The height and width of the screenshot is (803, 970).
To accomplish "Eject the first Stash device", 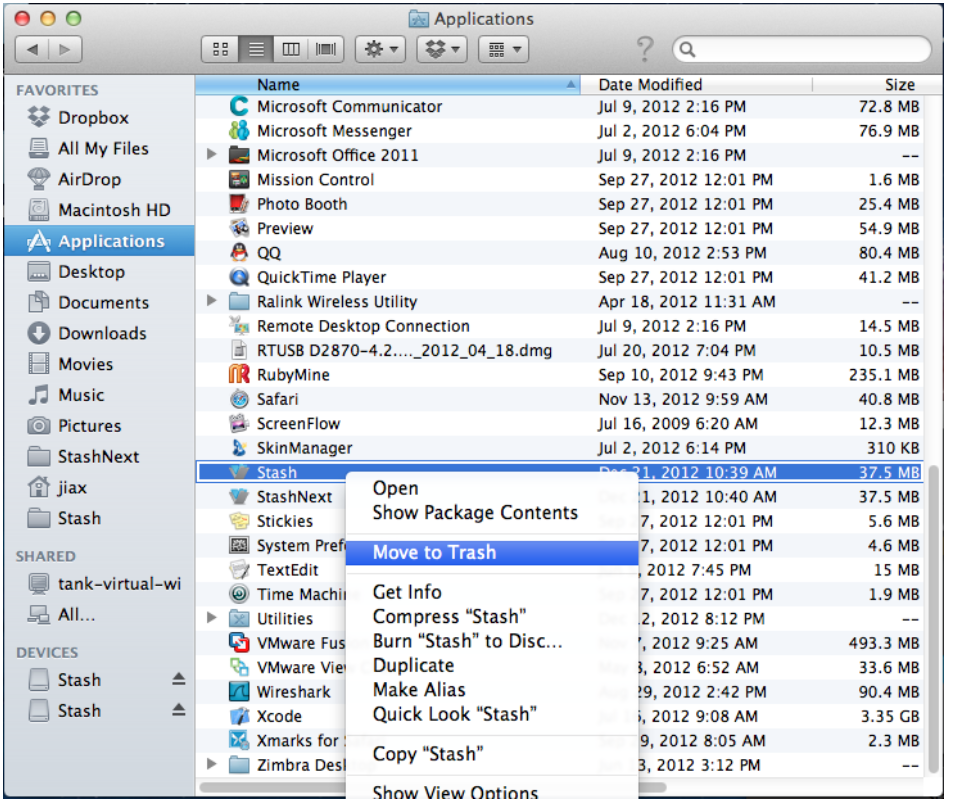I will pos(178,680).
